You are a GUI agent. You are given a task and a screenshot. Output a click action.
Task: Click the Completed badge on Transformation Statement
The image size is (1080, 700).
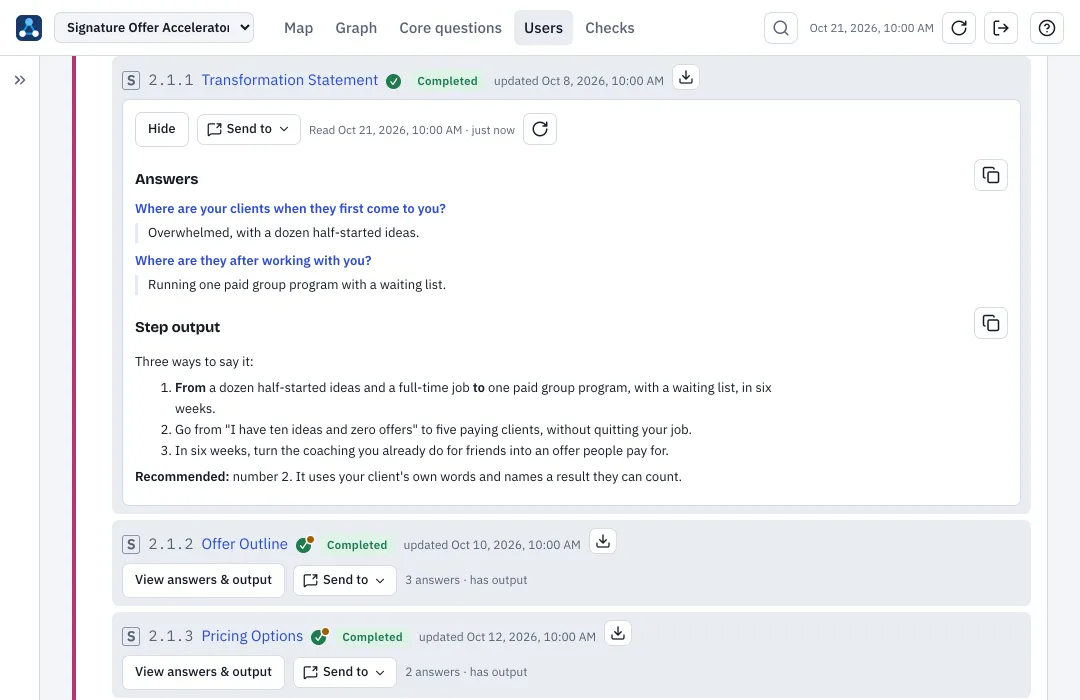coord(447,81)
